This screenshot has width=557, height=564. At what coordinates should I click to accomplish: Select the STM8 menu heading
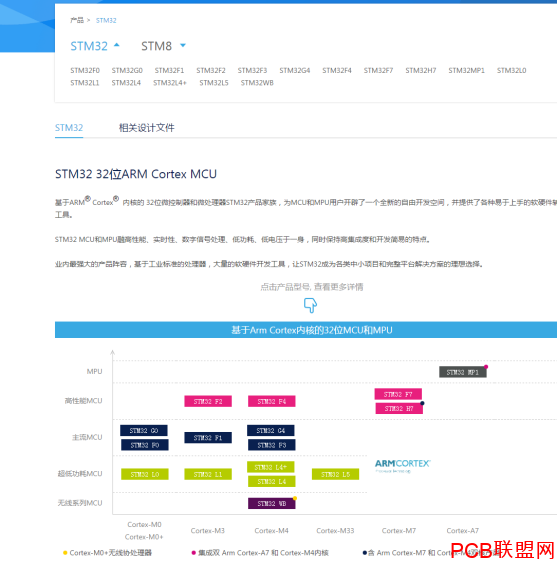[156, 46]
